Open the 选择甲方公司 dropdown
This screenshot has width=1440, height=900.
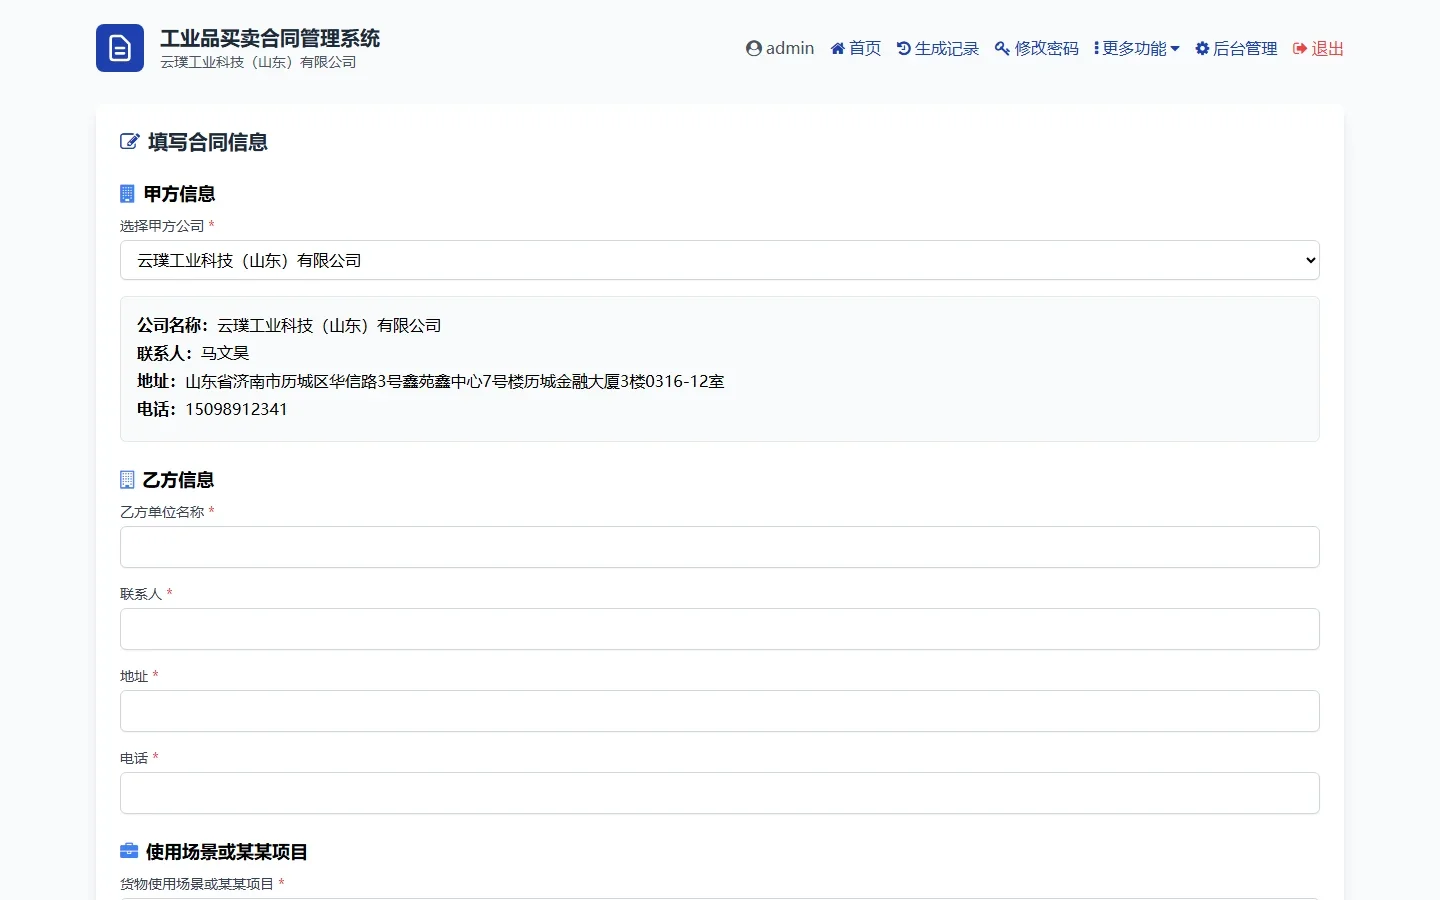click(x=720, y=260)
